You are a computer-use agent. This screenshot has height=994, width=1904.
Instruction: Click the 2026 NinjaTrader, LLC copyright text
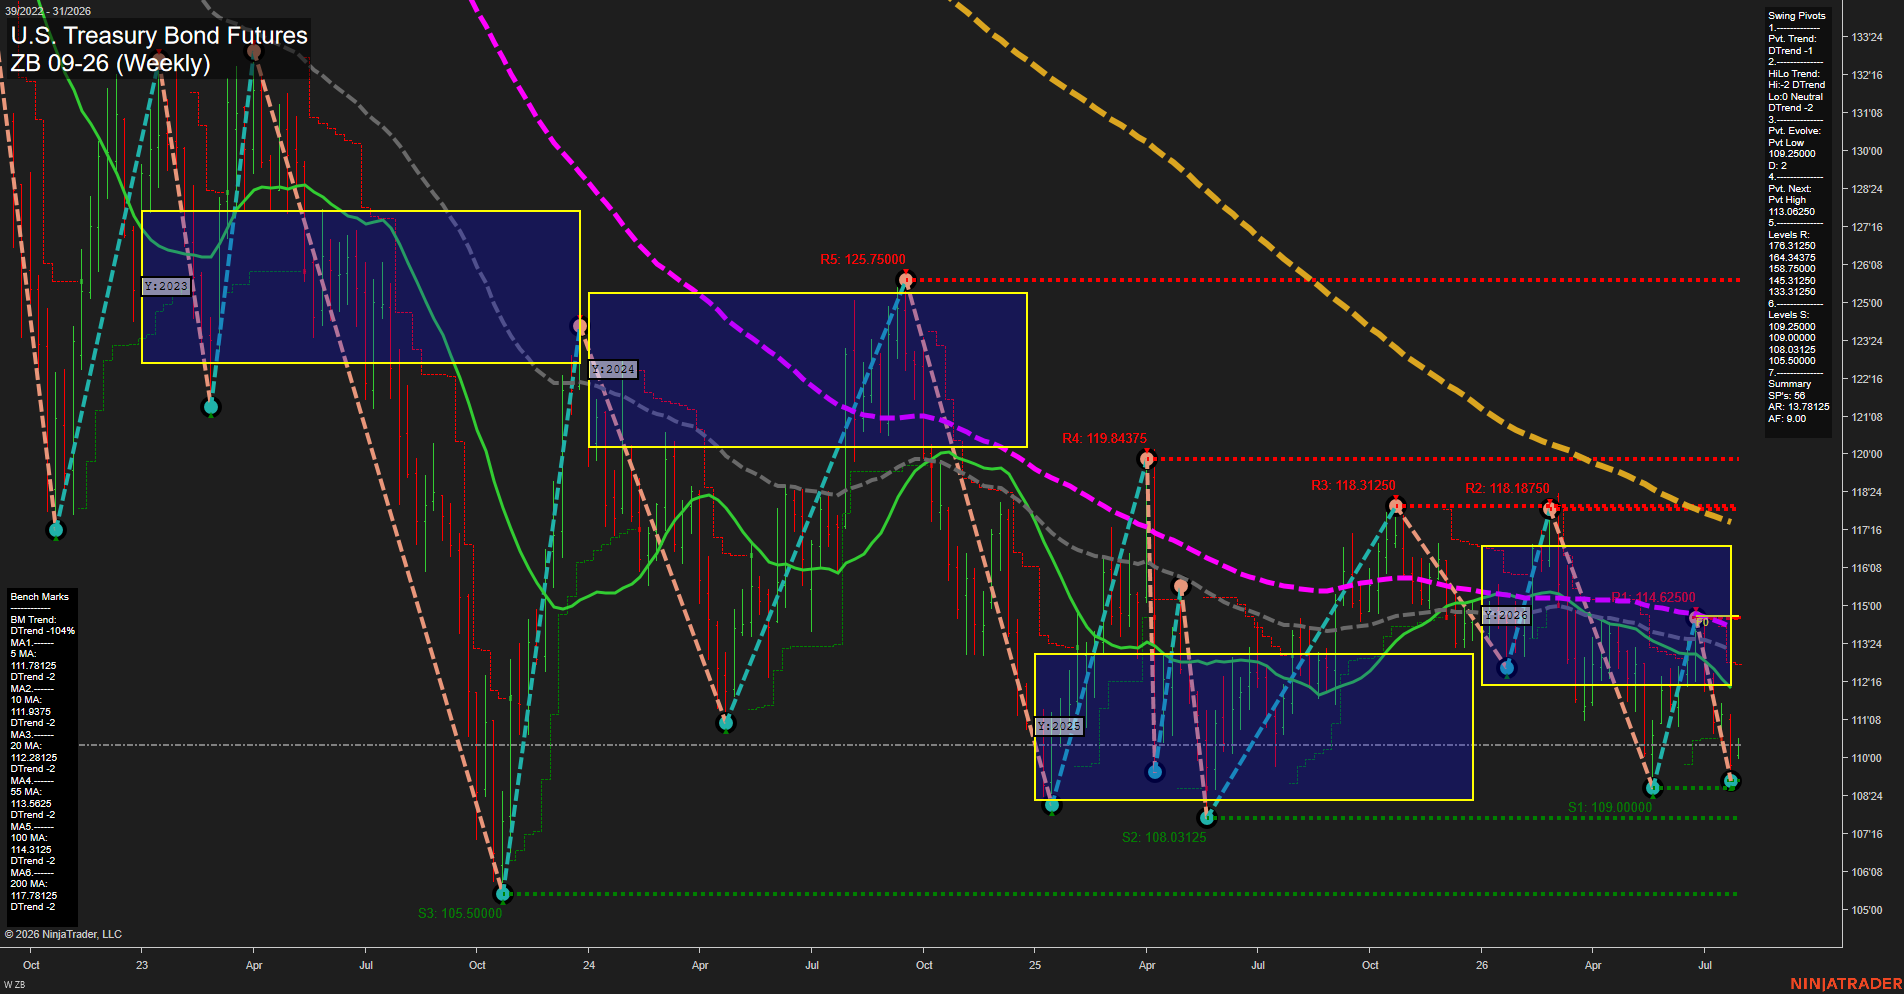pos(63,934)
